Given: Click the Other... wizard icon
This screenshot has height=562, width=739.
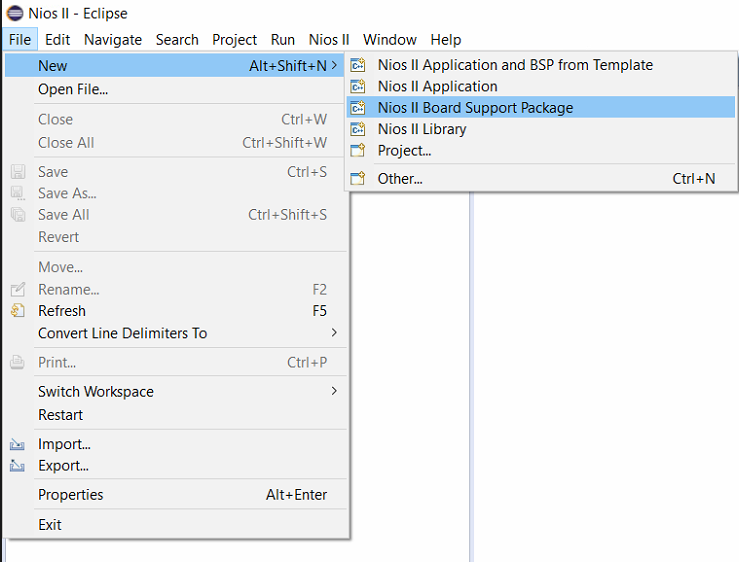Looking at the screenshot, I should click(358, 179).
